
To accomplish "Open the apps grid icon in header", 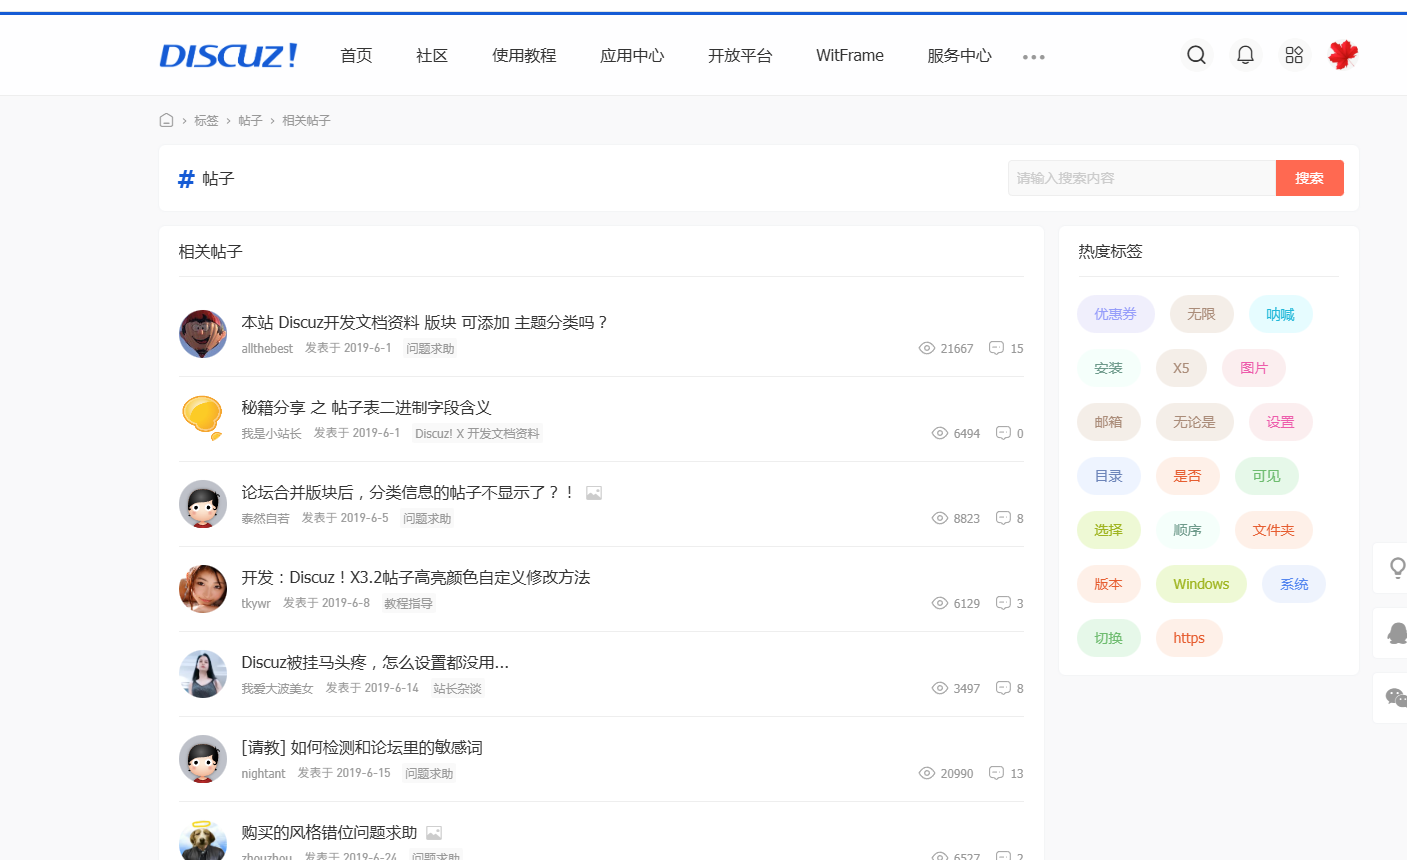I will 1294,55.
